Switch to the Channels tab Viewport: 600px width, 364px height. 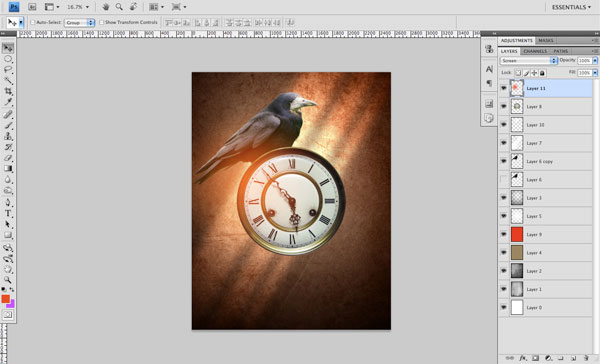[535, 51]
